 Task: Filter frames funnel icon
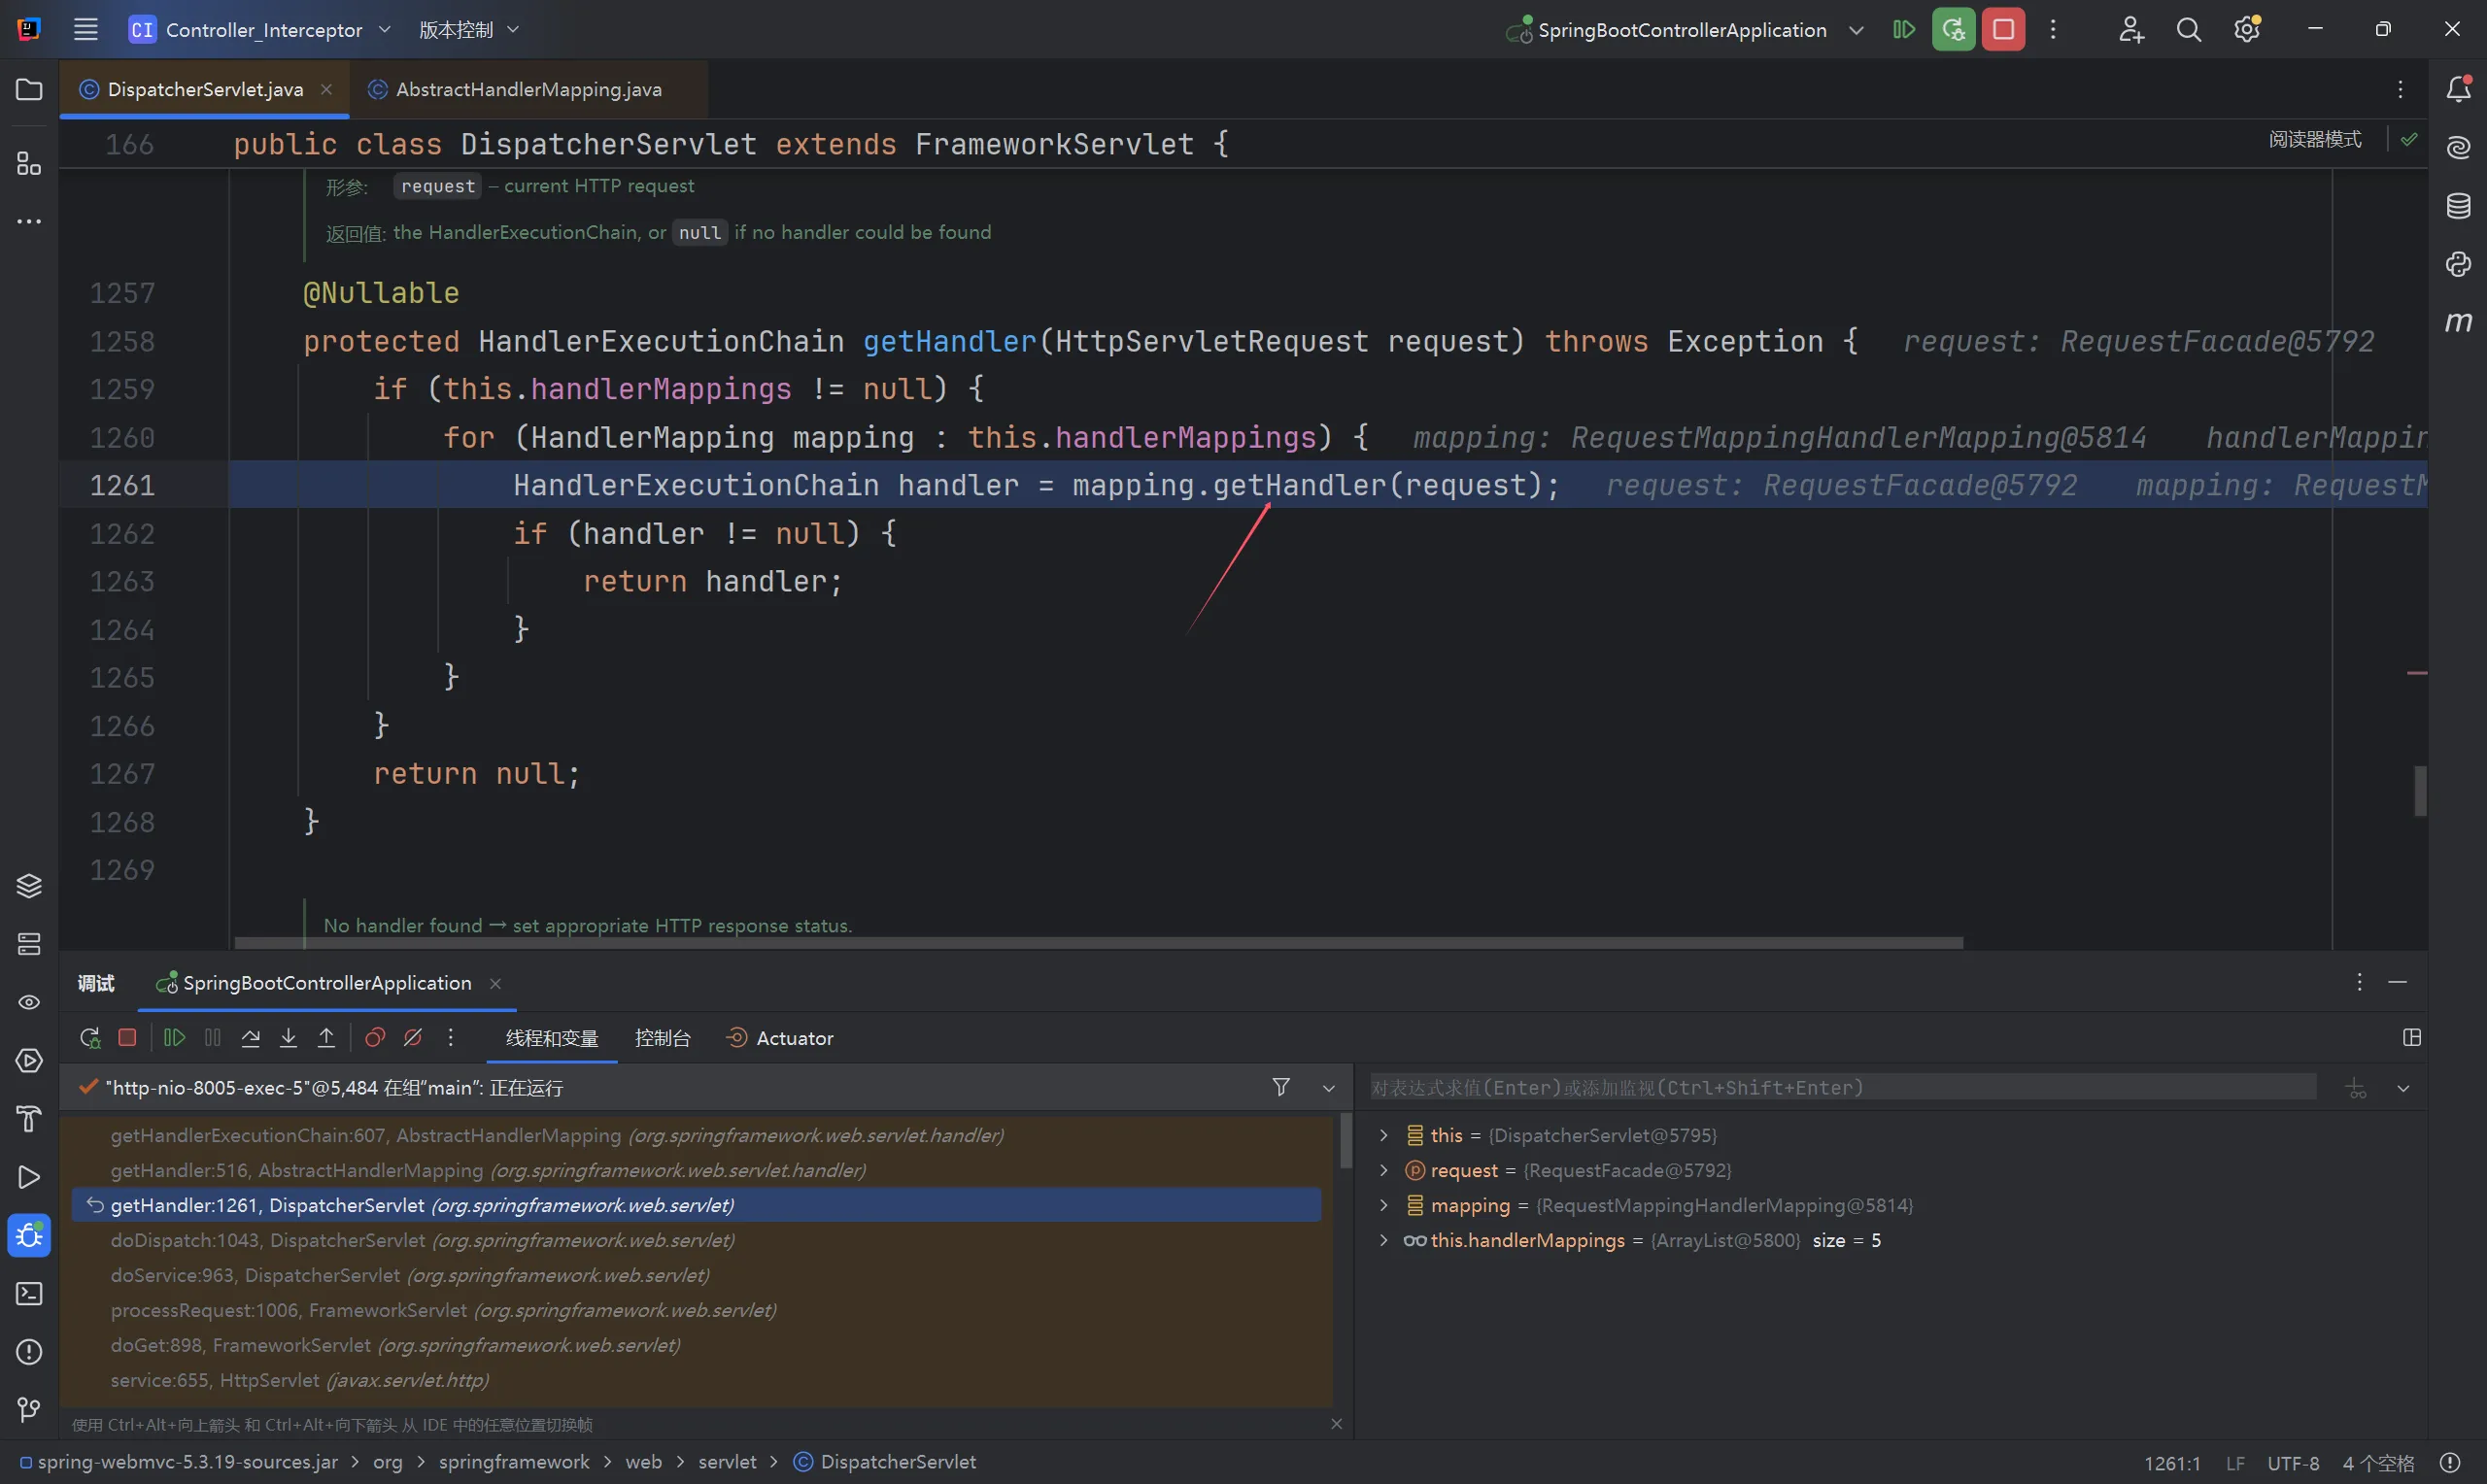[1281, 1087]
